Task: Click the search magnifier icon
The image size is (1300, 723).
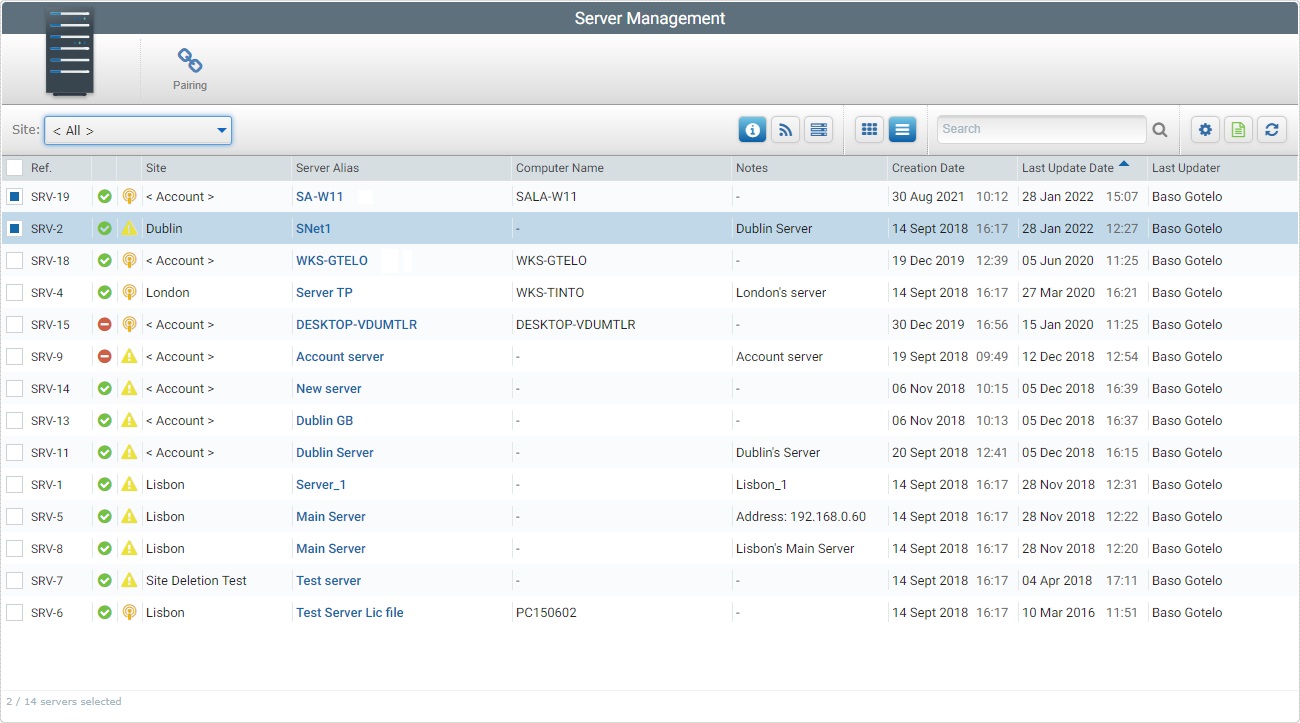Action: tap(1160, 129)
